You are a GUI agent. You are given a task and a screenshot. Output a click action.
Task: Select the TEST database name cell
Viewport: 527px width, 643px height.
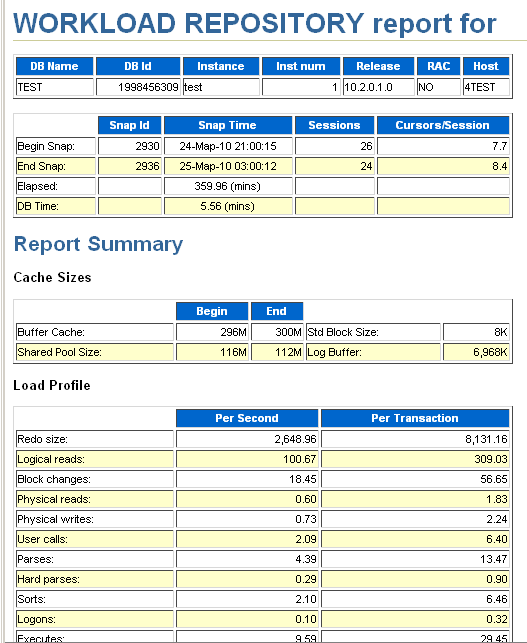(x=55, y=87)
